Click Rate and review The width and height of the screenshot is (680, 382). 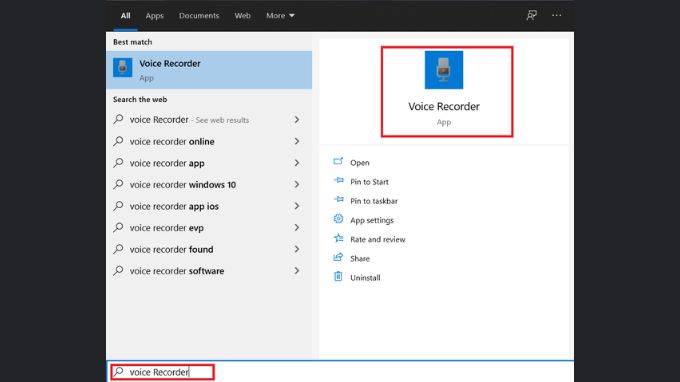coord(378,239)
